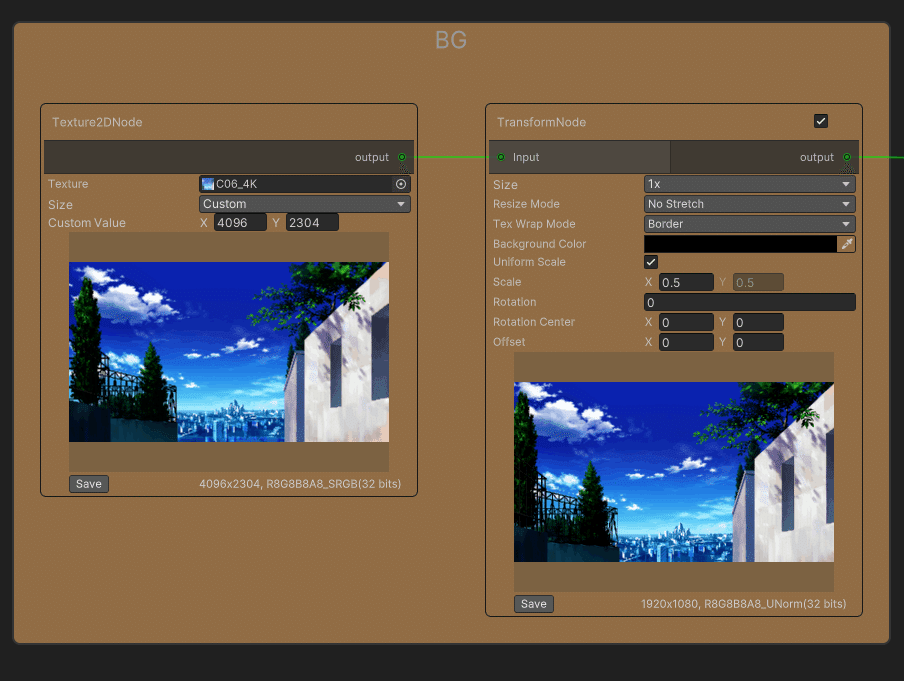Click the Background Color label
Viewport: 904px width, 681px height.
click(x=539, y=244)
